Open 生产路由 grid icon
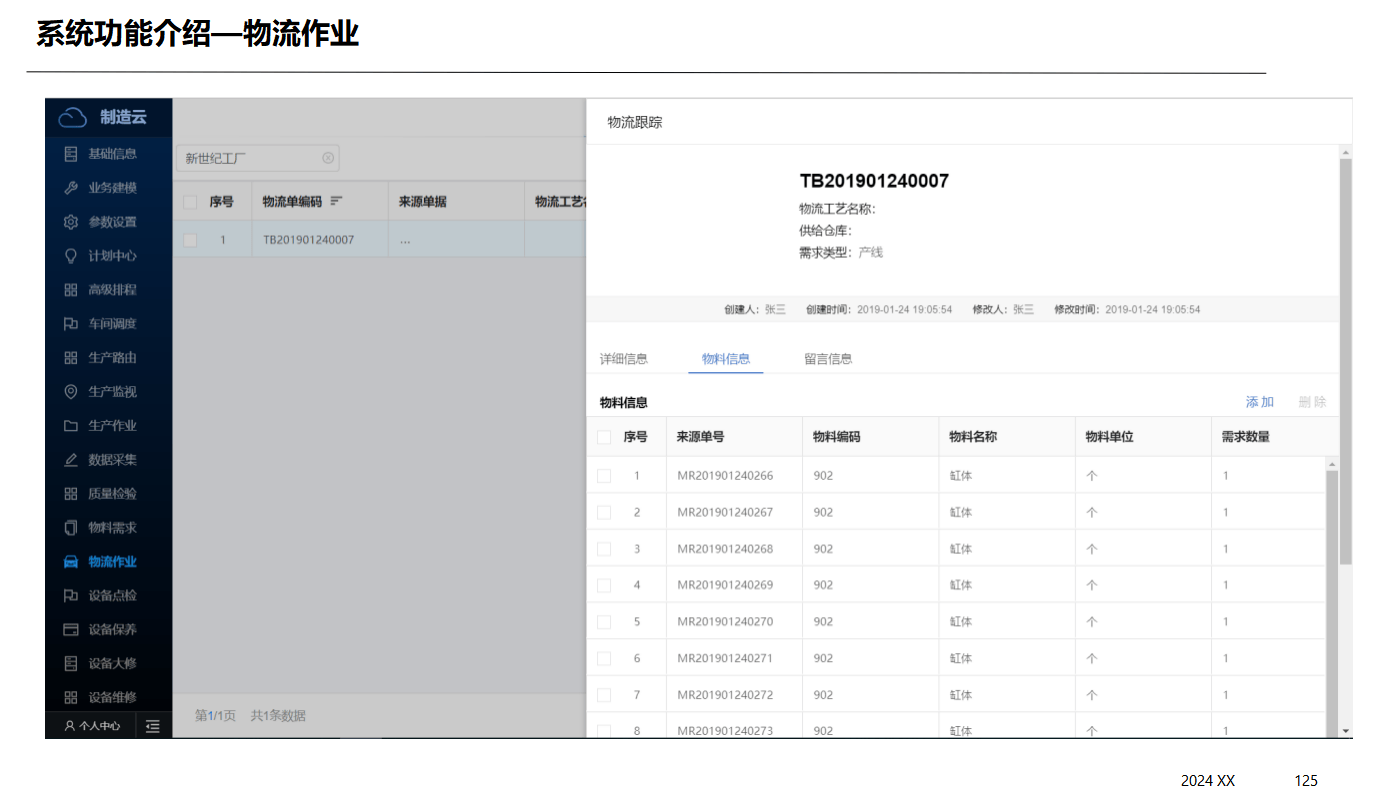1398x793 pixels. 70,358
